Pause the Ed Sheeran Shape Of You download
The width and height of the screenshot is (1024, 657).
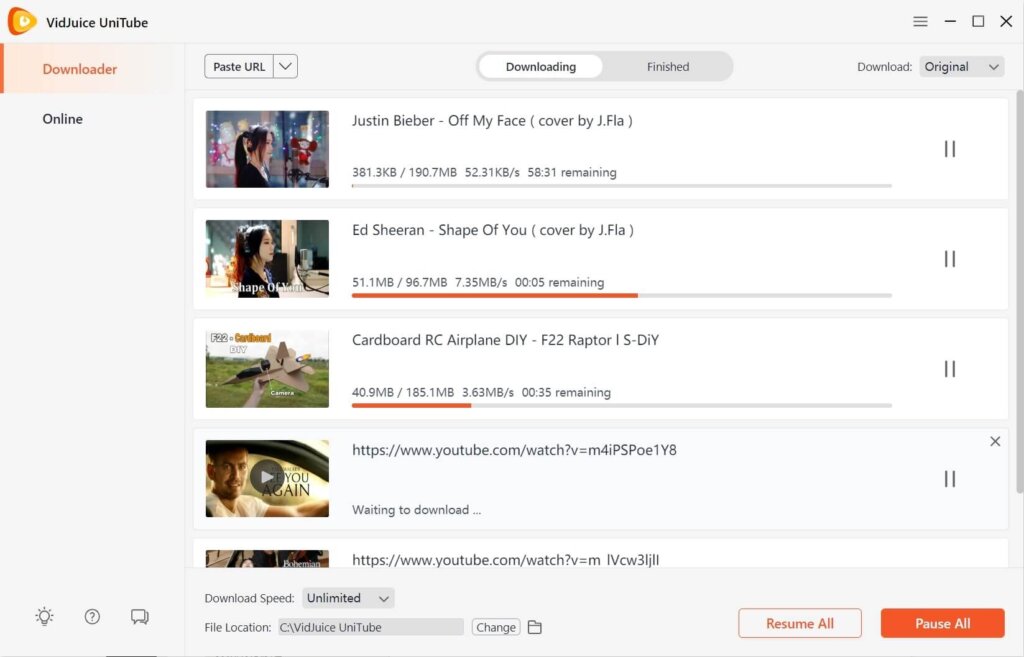coord(950,259)
